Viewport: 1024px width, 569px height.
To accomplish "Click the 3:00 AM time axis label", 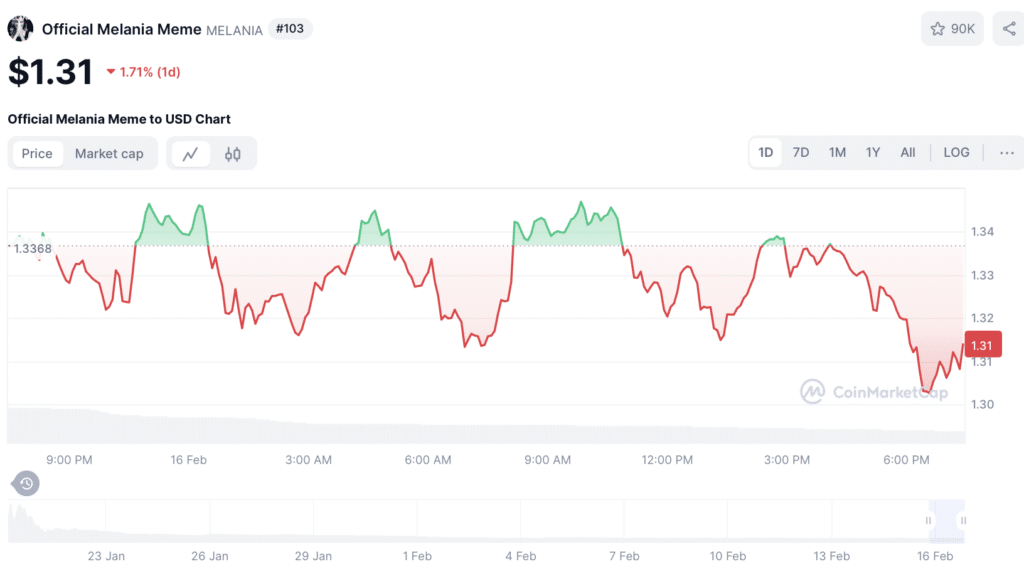I will pyautogui.click(x=308, y=460).
